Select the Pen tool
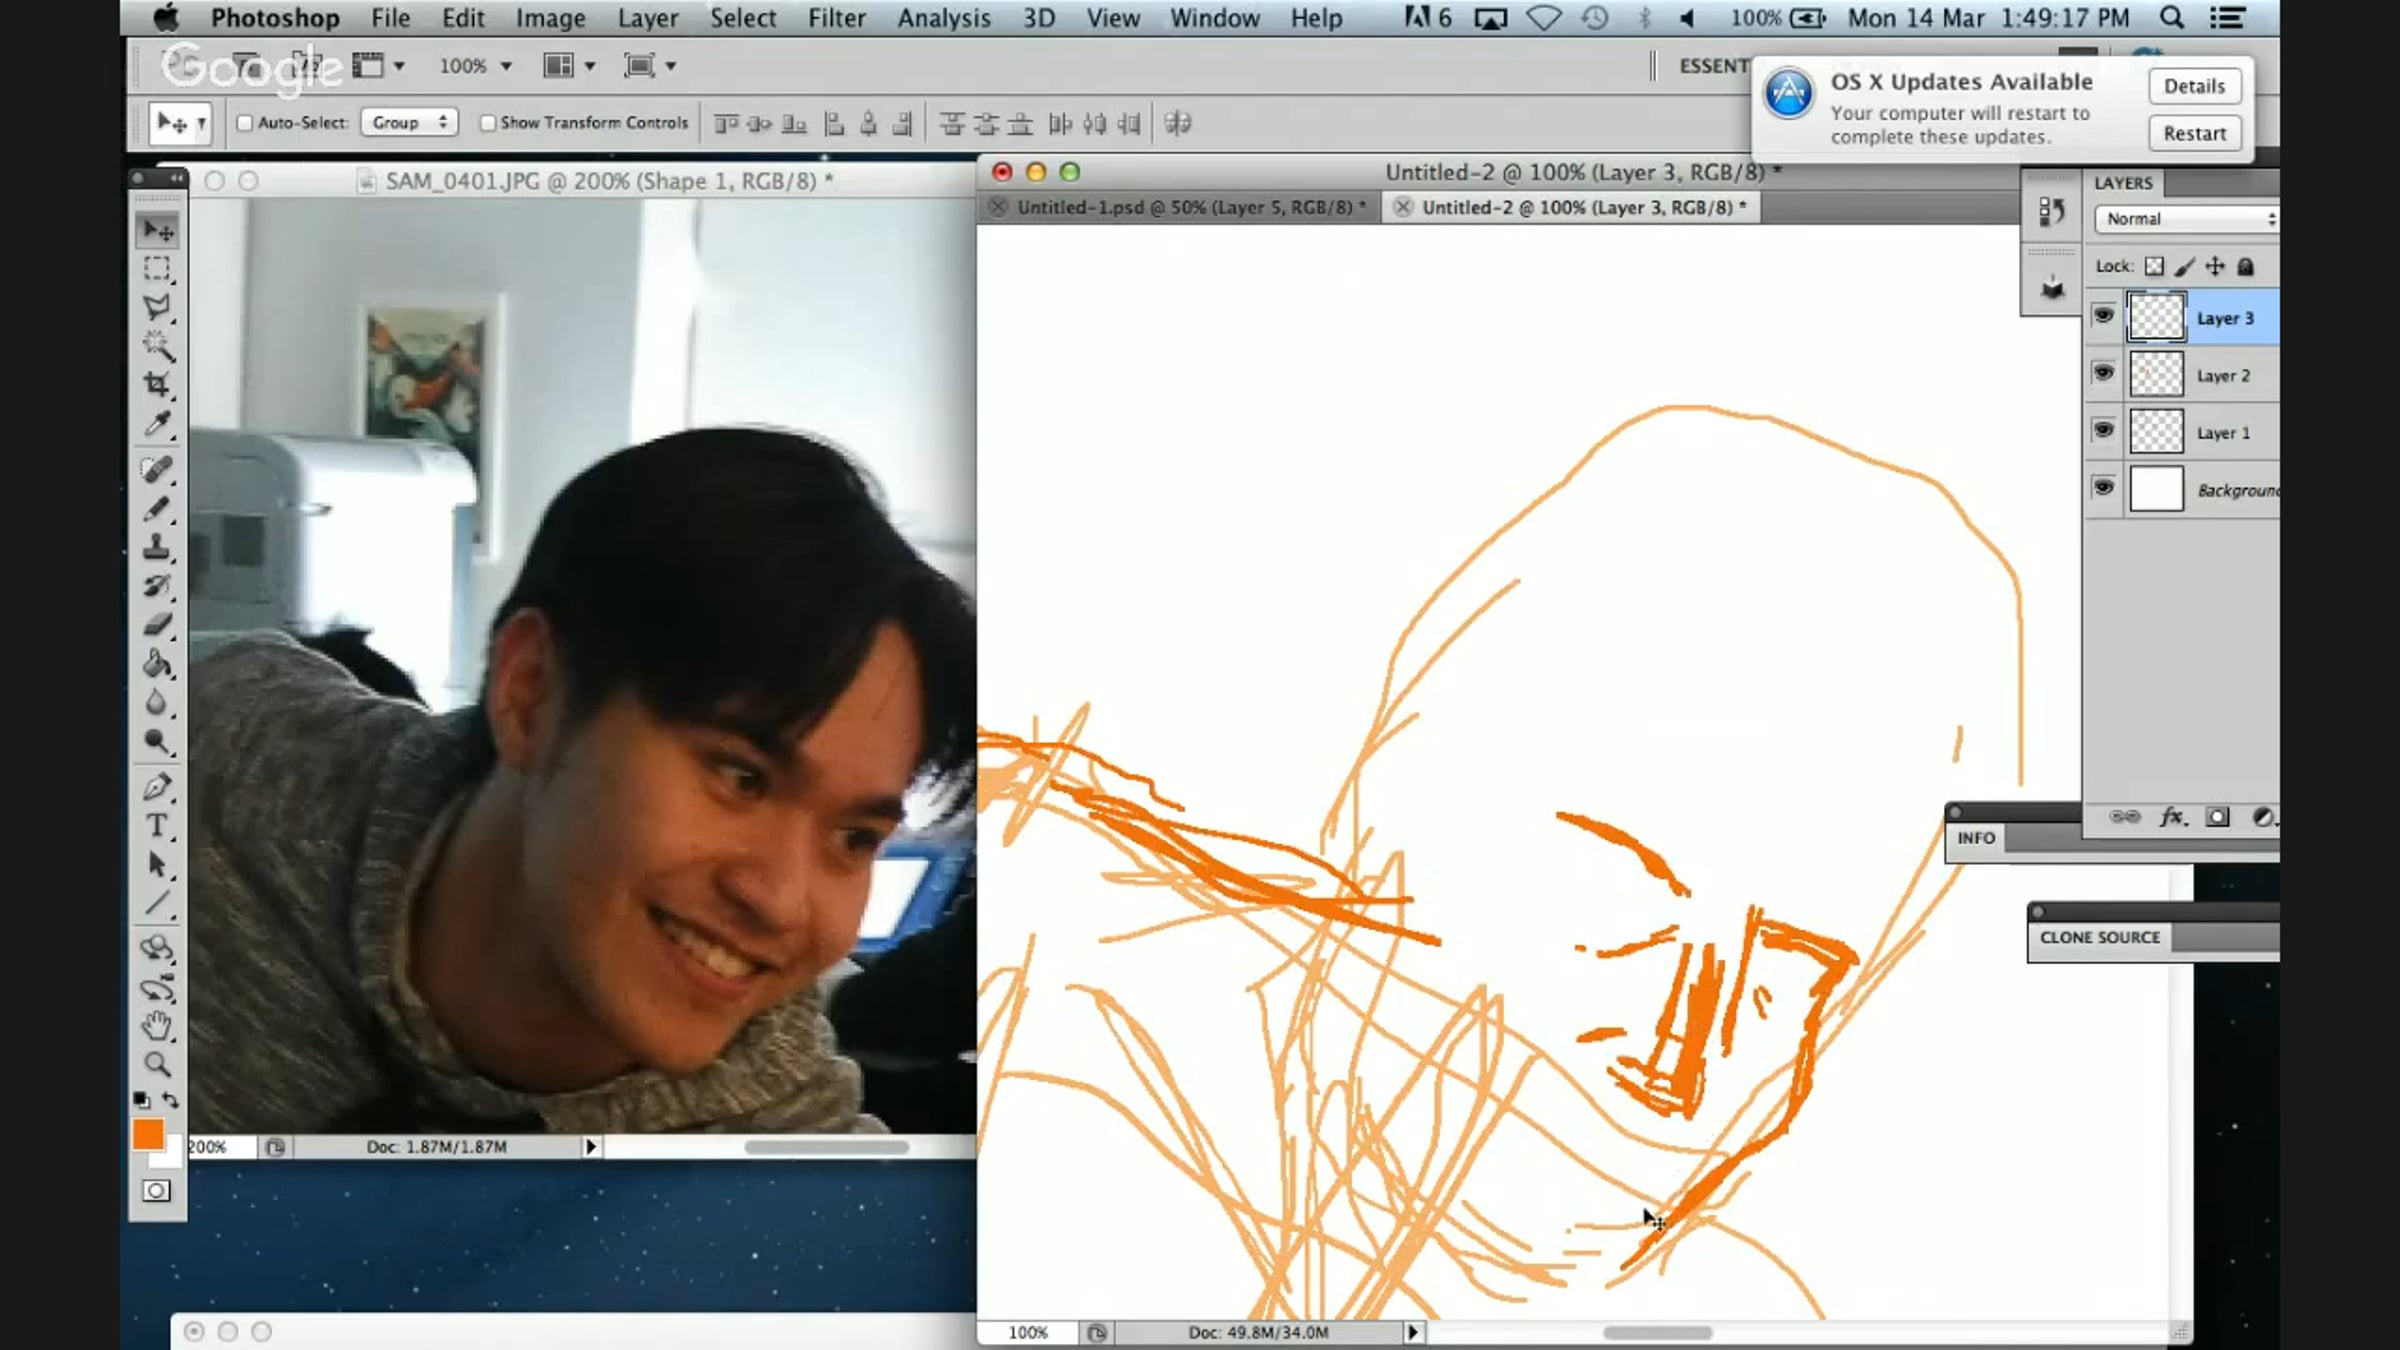The height and width of the screenshot is (1350, 2400). click(157, 787)
